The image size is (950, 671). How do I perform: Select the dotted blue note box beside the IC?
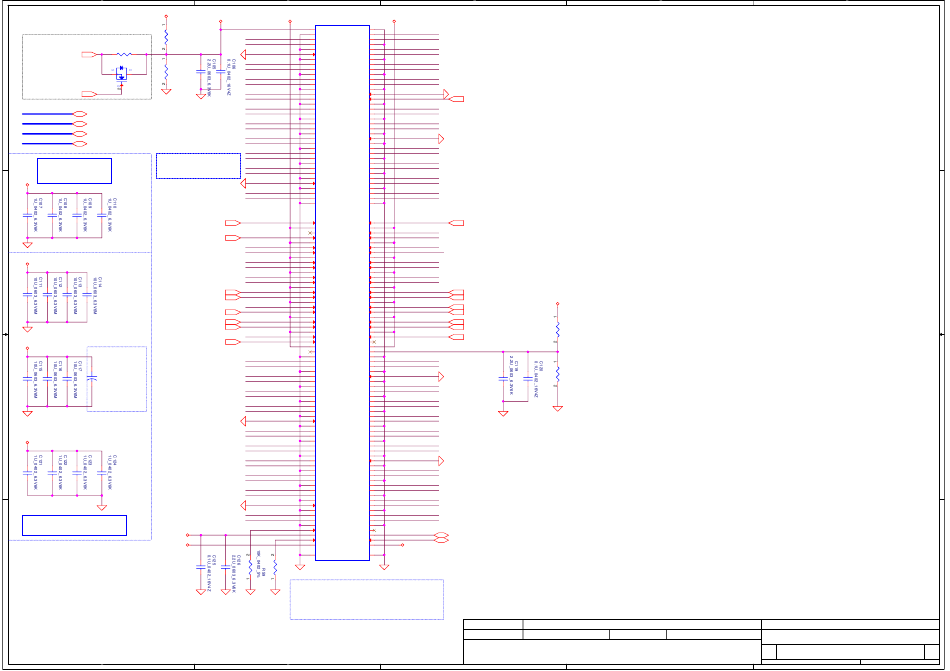point(198,166)
